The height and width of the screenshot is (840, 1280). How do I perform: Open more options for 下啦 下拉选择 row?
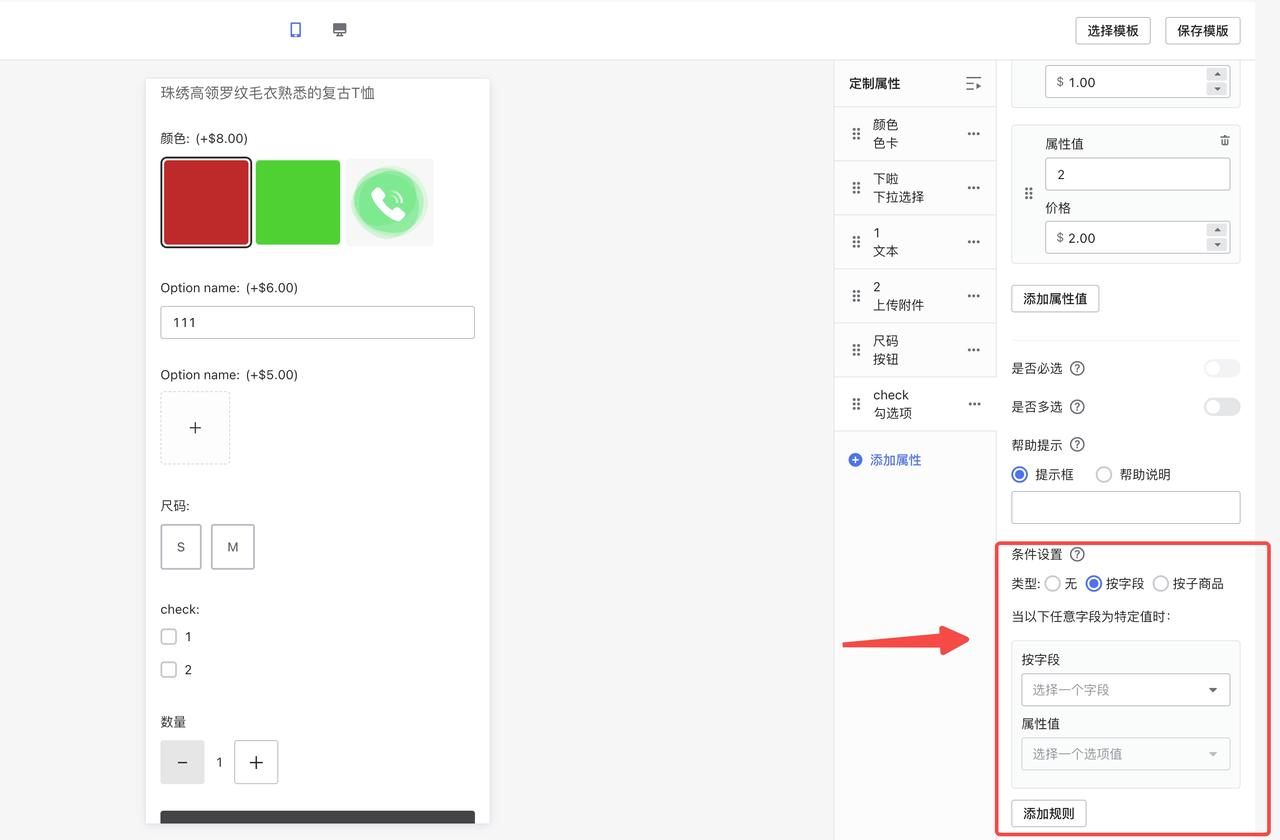coord(974,188)
